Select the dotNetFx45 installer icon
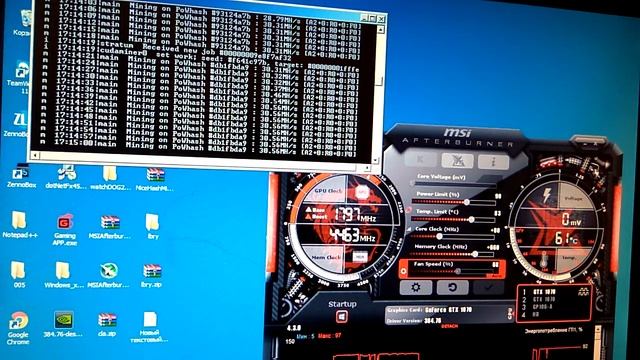Screen dimensions: 640x360 tap(66, 177)
